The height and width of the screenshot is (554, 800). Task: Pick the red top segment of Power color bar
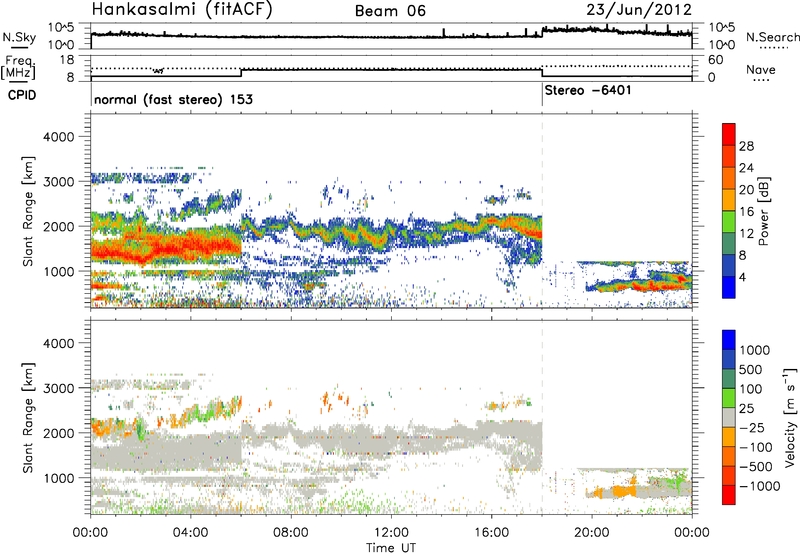729,135
